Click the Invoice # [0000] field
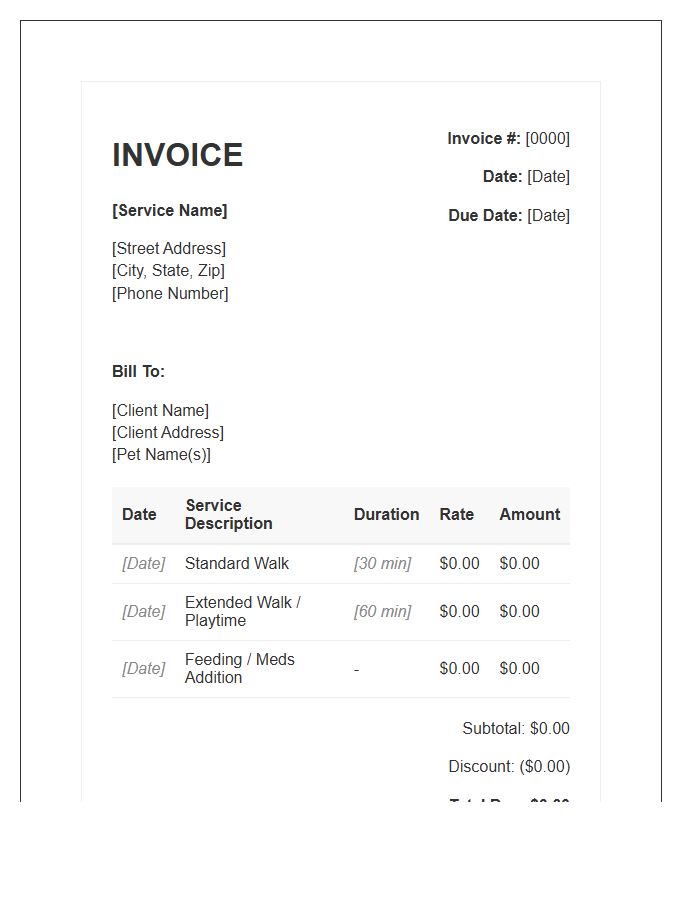This screenshot has width=700, height=900. (508, 138)
